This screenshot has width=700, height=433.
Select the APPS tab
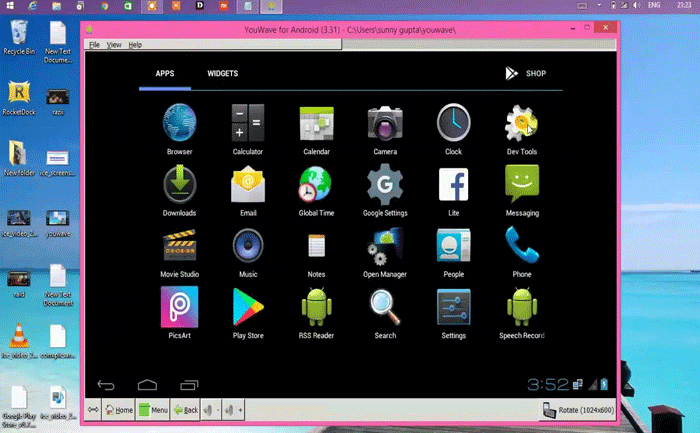click(165, 74)
